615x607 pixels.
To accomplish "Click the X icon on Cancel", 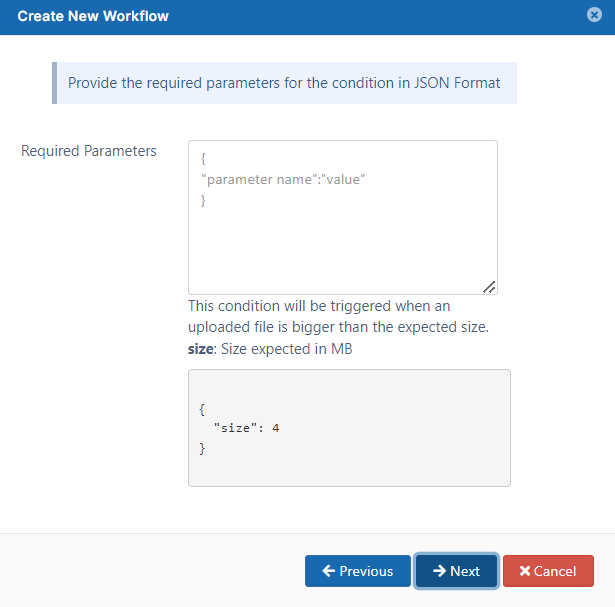I will coord(525,571).
